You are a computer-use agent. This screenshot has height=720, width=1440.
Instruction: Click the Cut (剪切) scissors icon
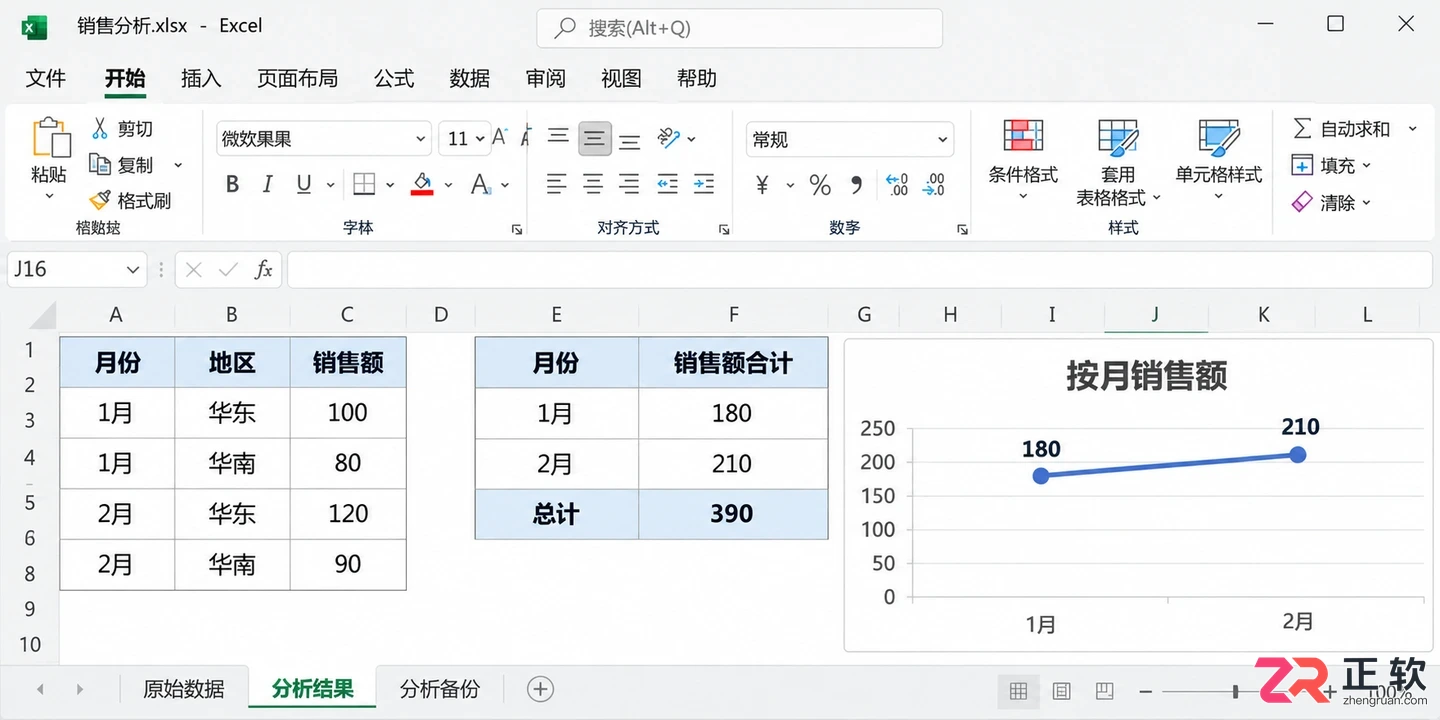pos(100,128)
